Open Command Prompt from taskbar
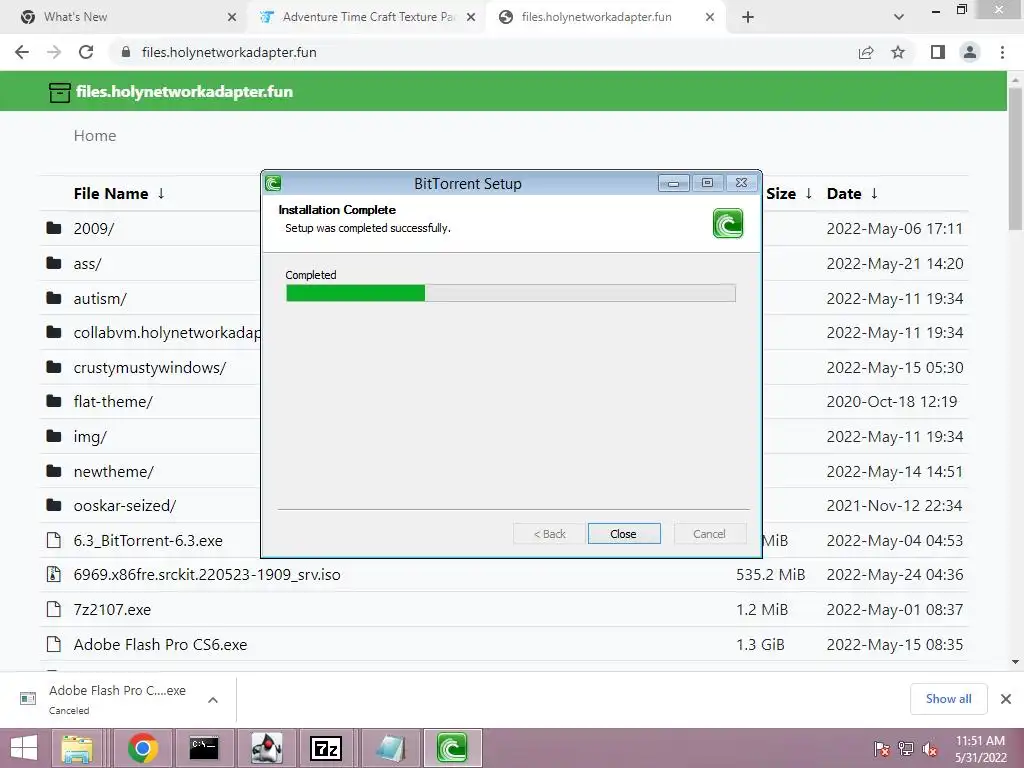Viewport: 1024px width, 768px height. point(204,748)
